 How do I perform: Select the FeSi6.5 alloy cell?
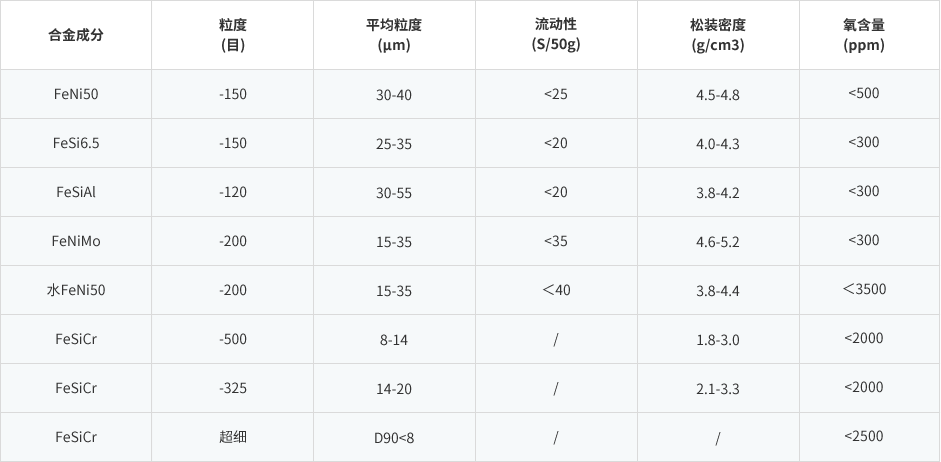point(76,143)
